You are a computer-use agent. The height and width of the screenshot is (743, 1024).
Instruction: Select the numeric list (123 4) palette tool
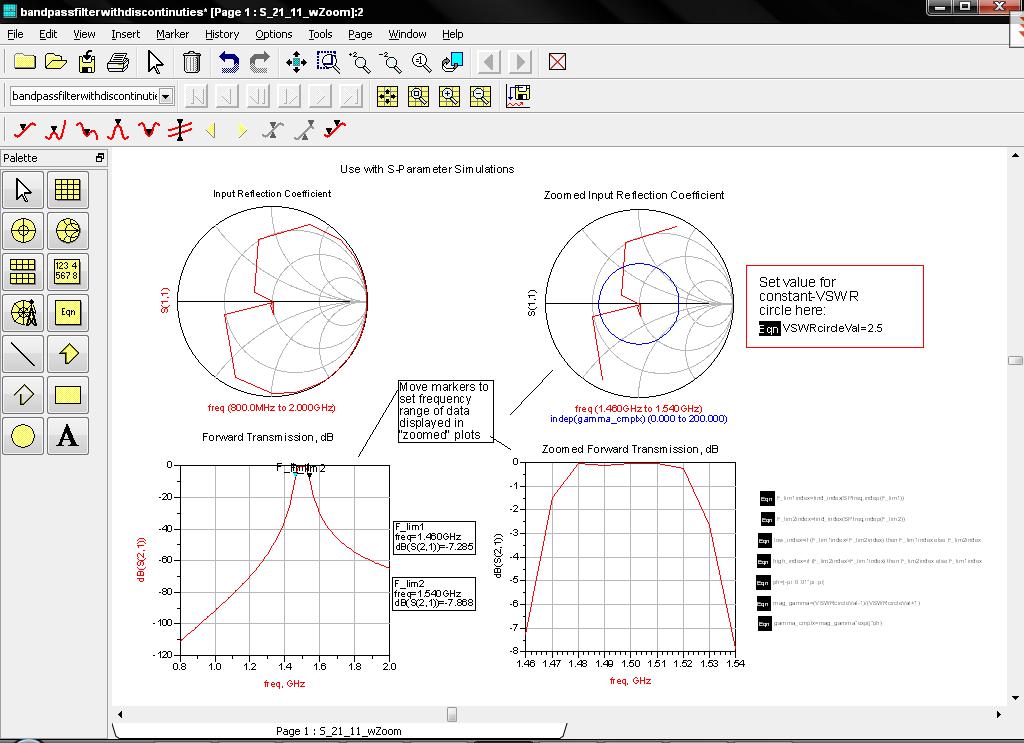(67, 272)
